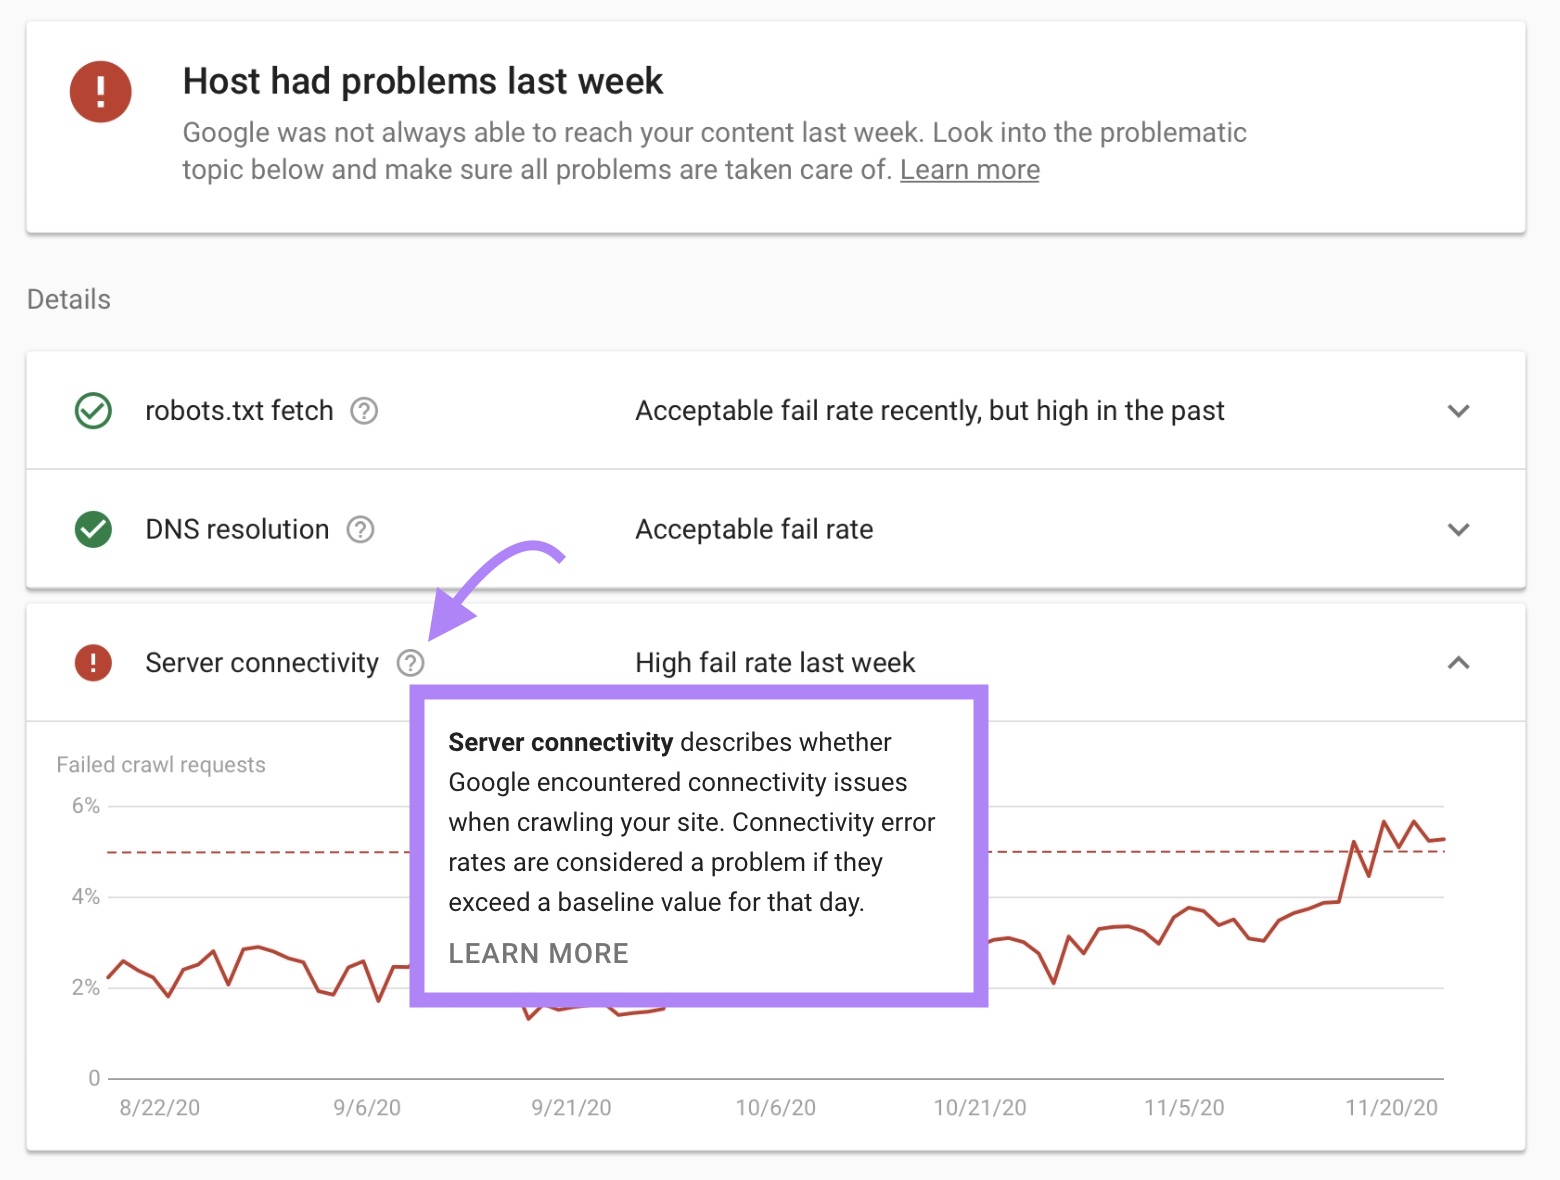Expand the DNS resolution details row
This screenshot has height=1180, width=1560.
tap(1458, 529)
